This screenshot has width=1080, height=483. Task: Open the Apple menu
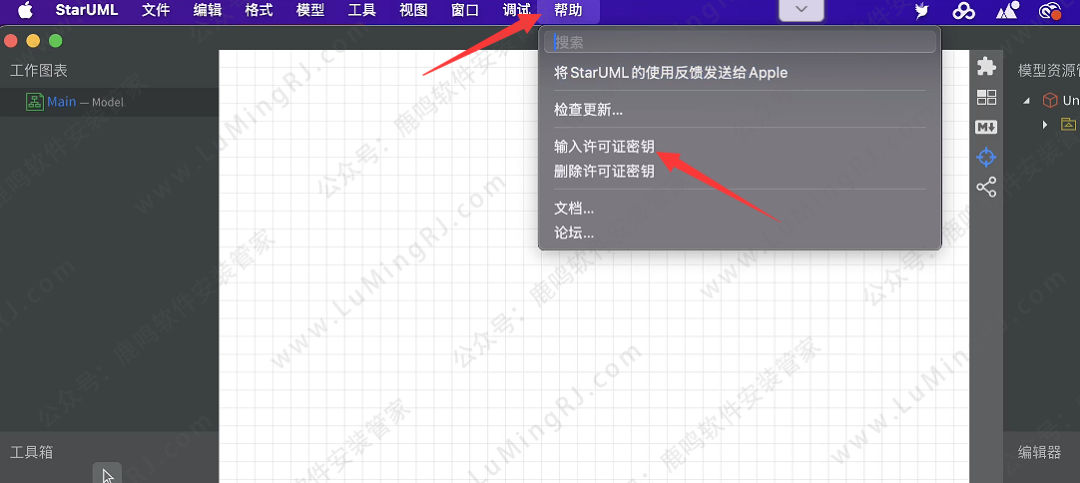point(25,10)
